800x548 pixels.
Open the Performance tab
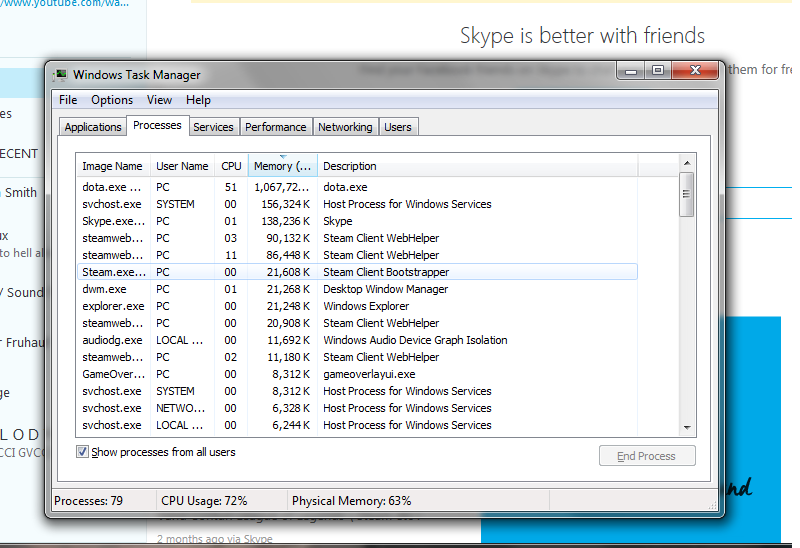click(x=276, y=127)
